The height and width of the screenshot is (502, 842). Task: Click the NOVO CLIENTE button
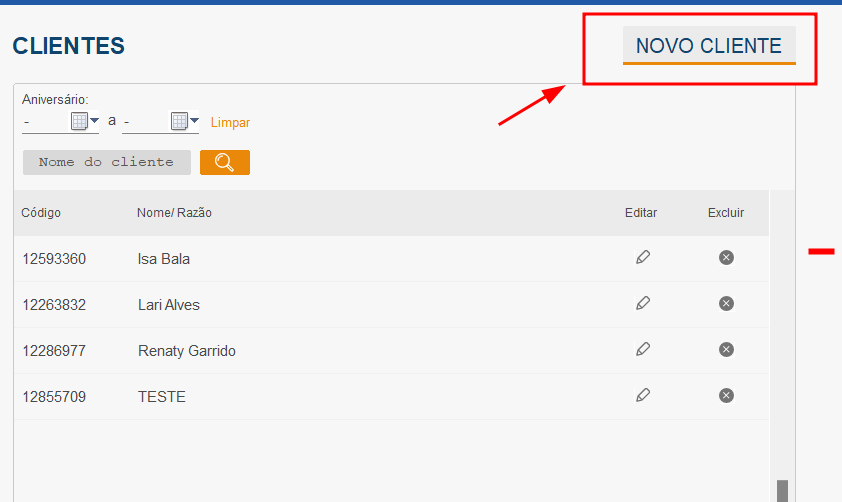tap(709, 46)
